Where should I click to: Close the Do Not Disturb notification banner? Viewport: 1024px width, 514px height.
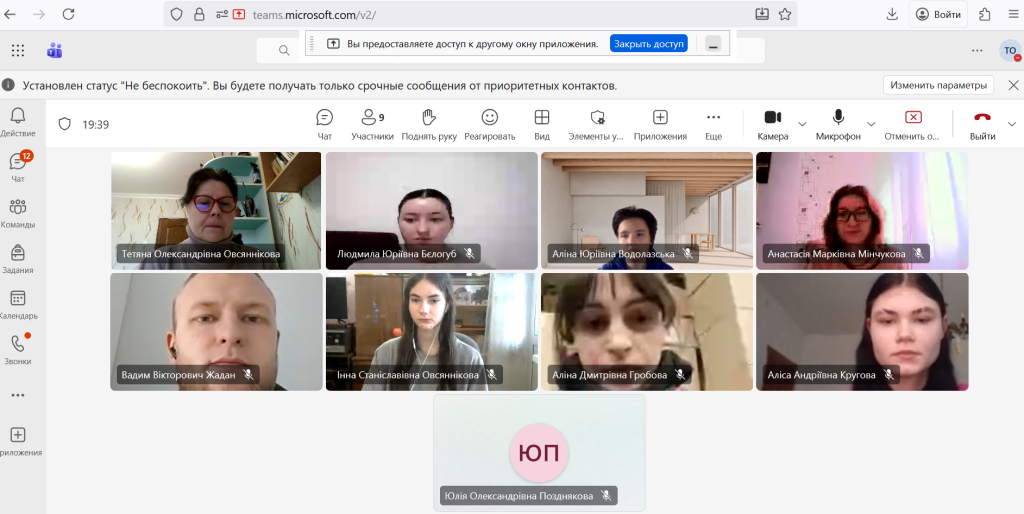click(x=1012, y=85)
